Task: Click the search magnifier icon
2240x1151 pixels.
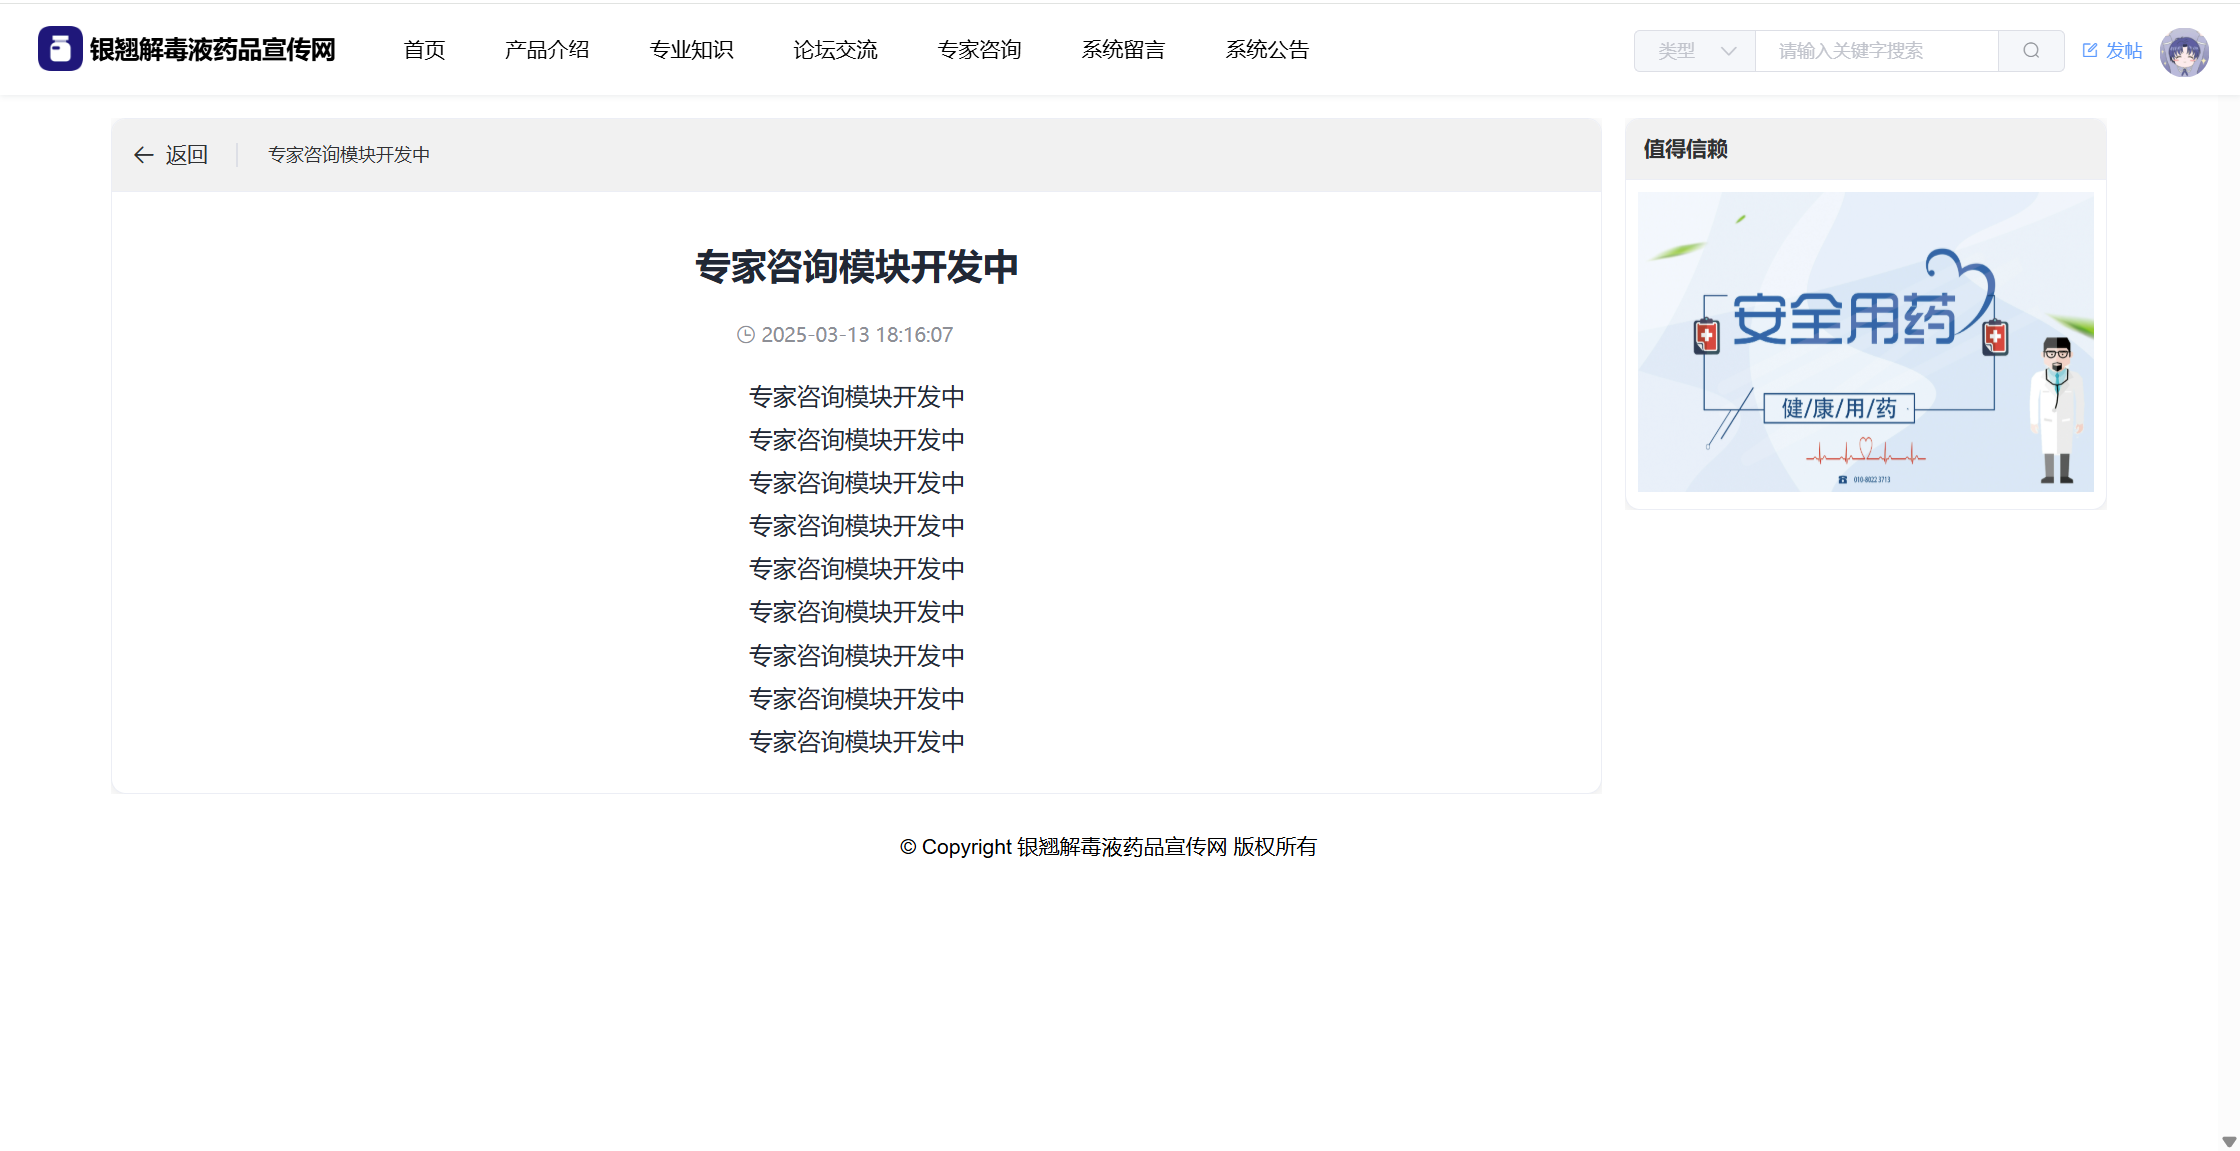Action: [x=2031, y=51]
